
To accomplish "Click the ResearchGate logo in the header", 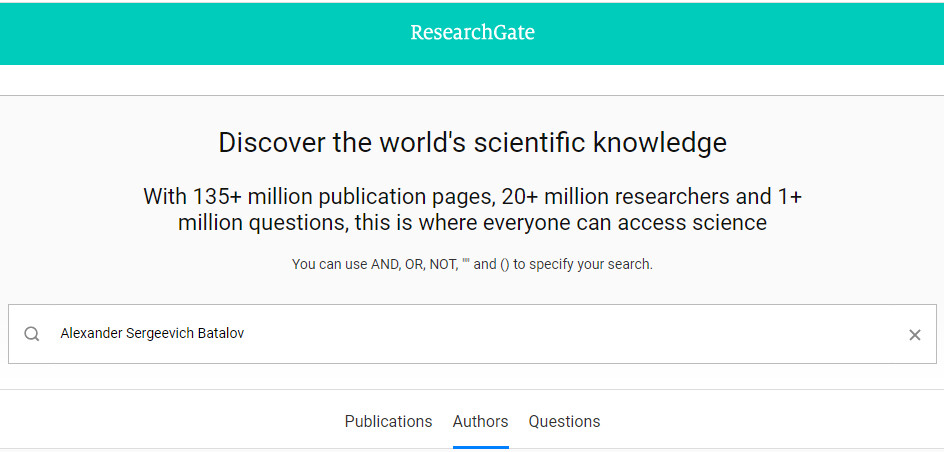I will tap(472, 33).
